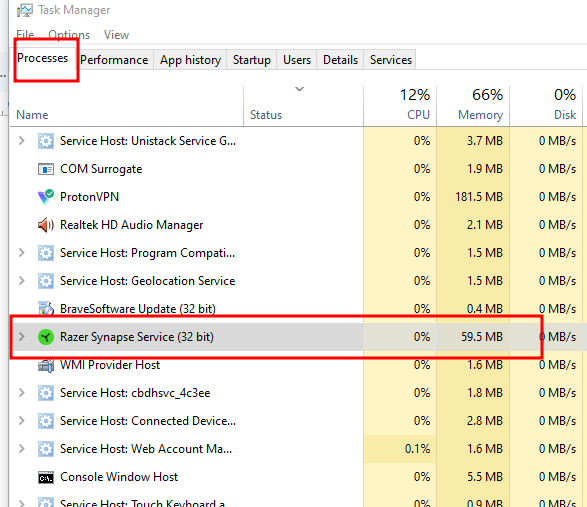Switch to the Details tab
Image resolution: width=587 pixels, height=507 pixels.
[340, 60]
